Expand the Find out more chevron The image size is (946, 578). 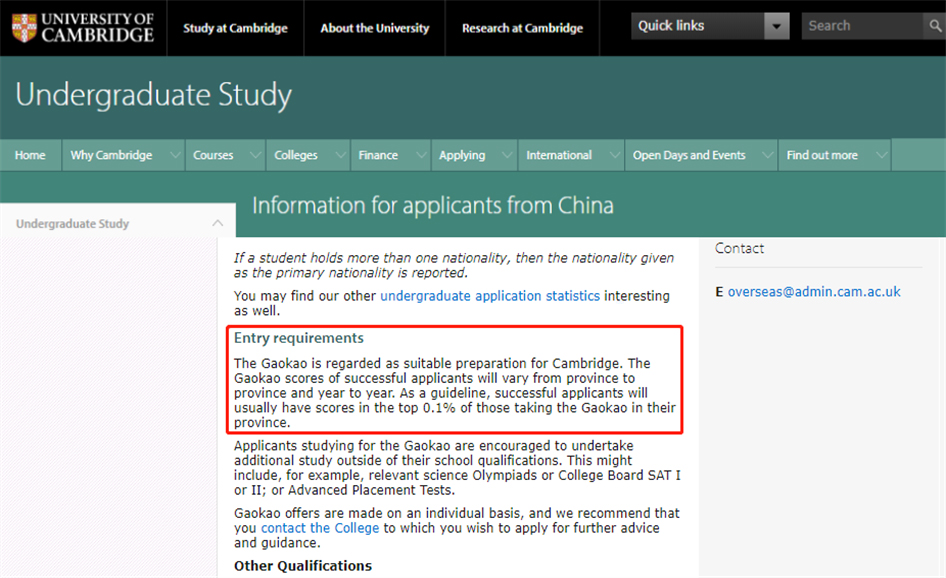881,155
